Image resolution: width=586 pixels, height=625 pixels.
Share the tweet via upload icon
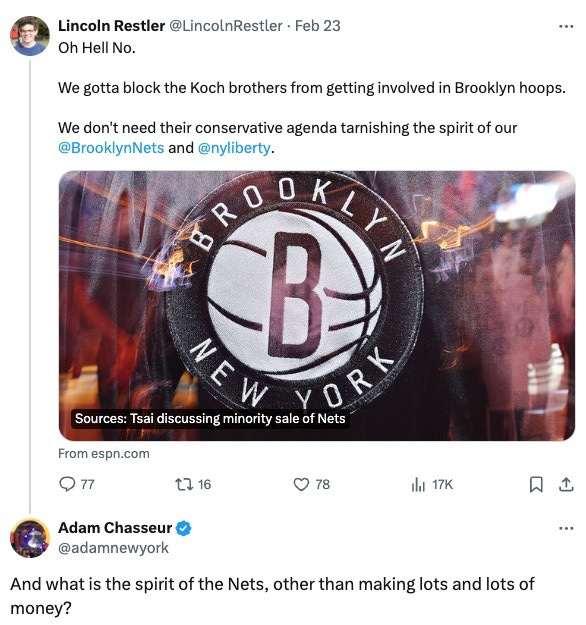566,484
